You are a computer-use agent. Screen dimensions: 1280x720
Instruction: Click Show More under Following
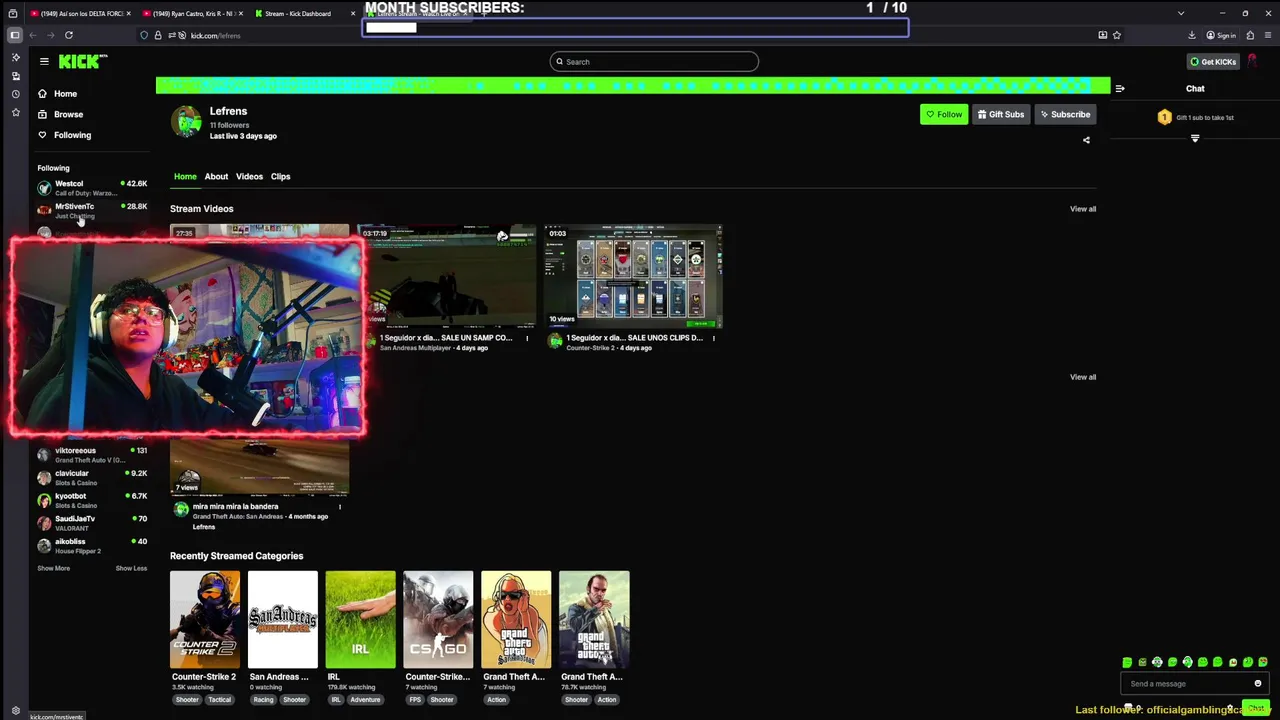pyautogui.click(x=54, y=568)
